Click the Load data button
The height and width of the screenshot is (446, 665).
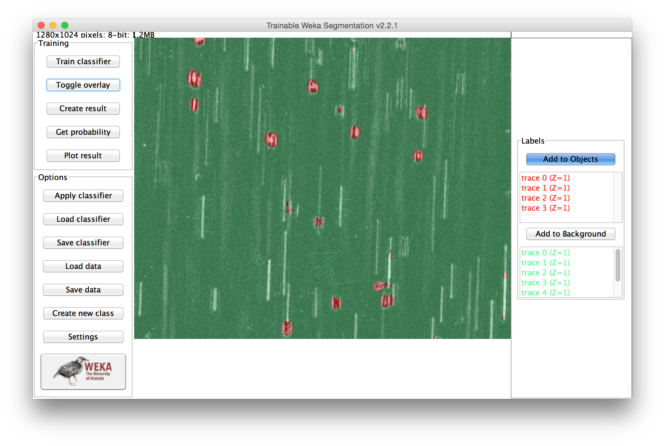click(83, 266)
